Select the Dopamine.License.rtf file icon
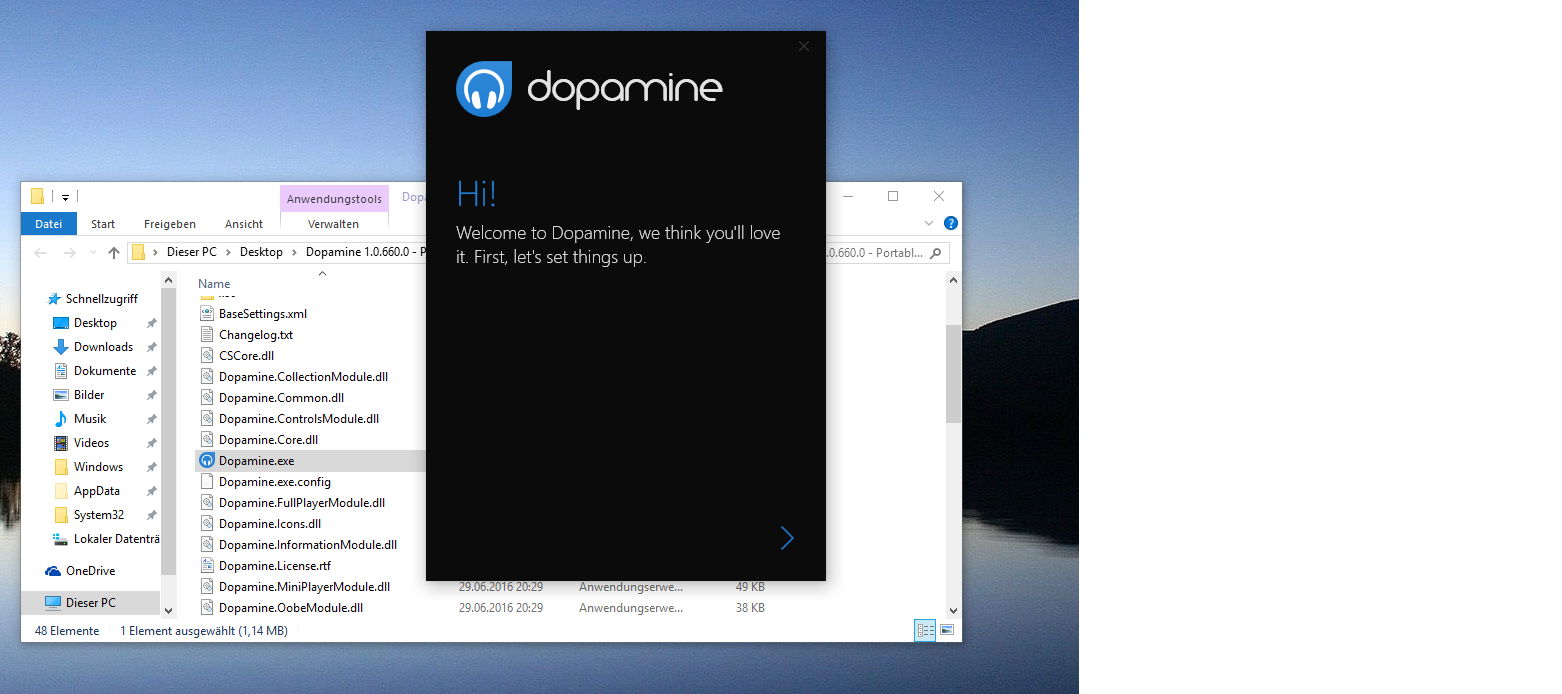Image resolution: width=1562 pixels, height=694 pixels. (207, 566)
